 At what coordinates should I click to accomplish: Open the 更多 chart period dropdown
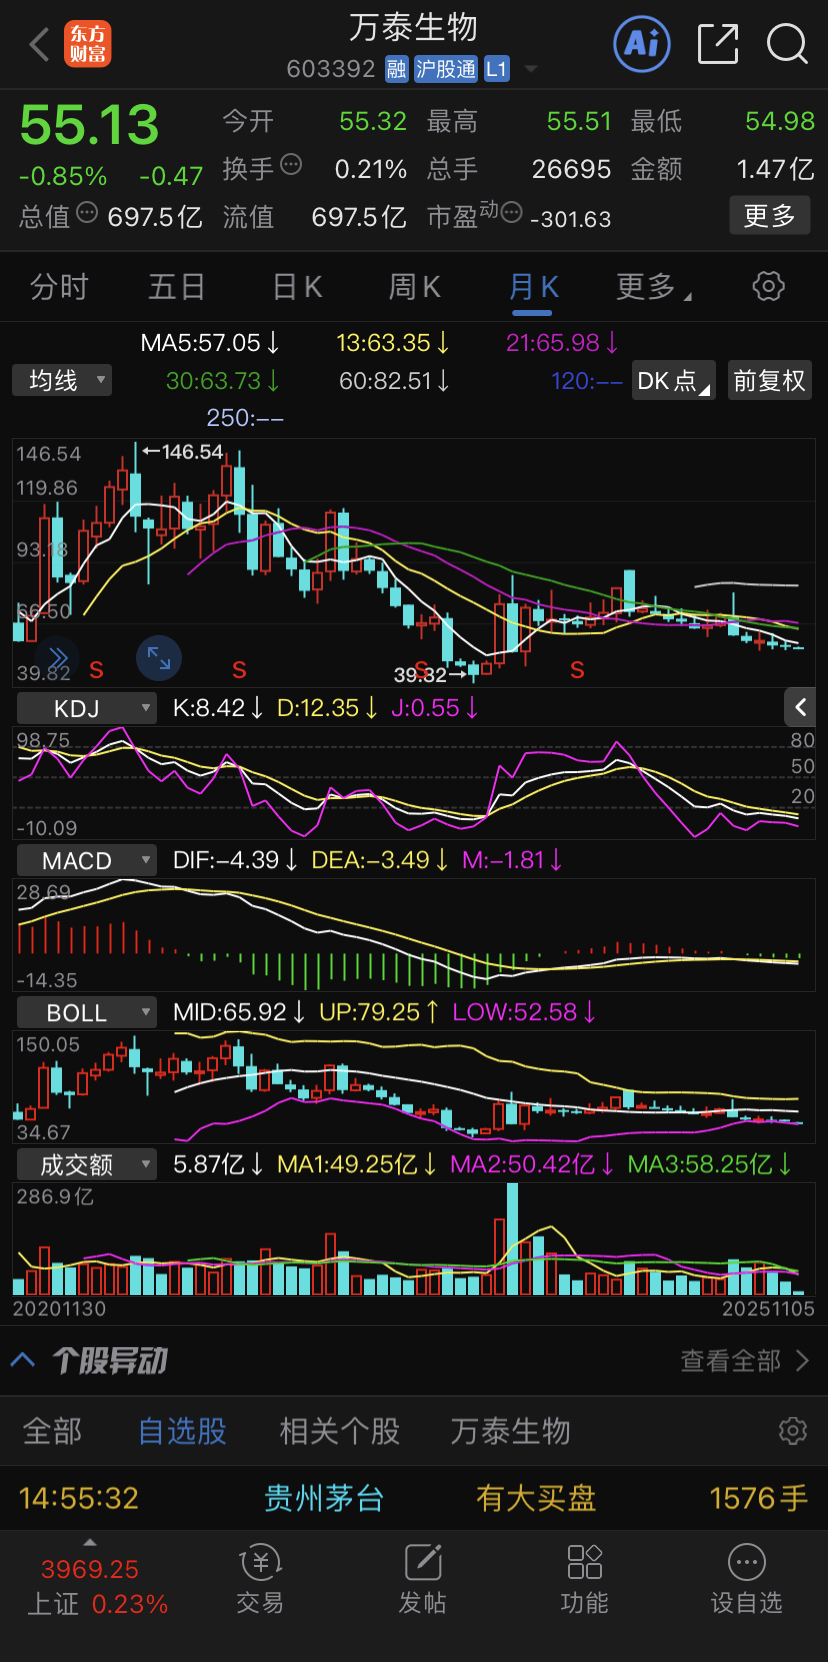tap(654, 287)
